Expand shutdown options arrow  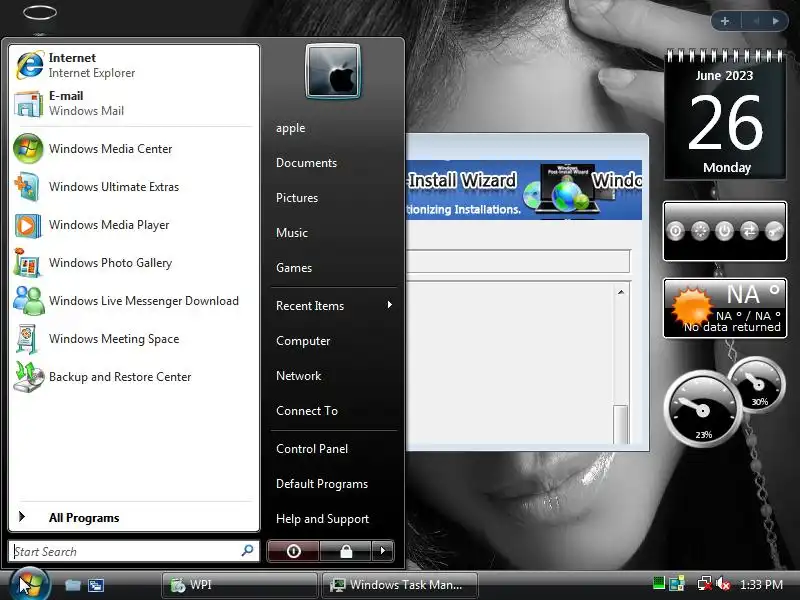tap(383, 551)
